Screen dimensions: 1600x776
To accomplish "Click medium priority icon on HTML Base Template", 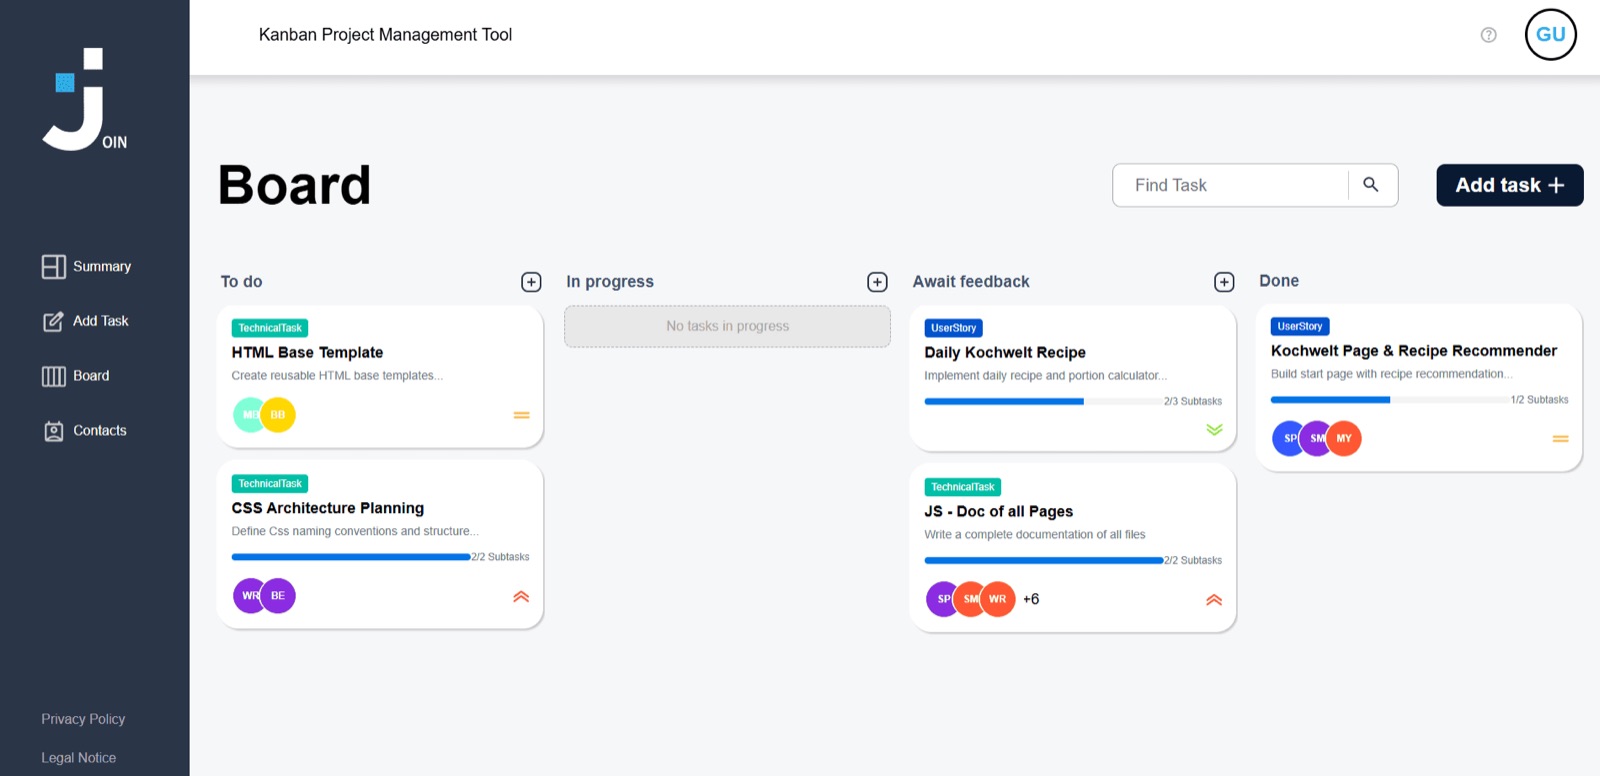I will (x=521, y=415).
